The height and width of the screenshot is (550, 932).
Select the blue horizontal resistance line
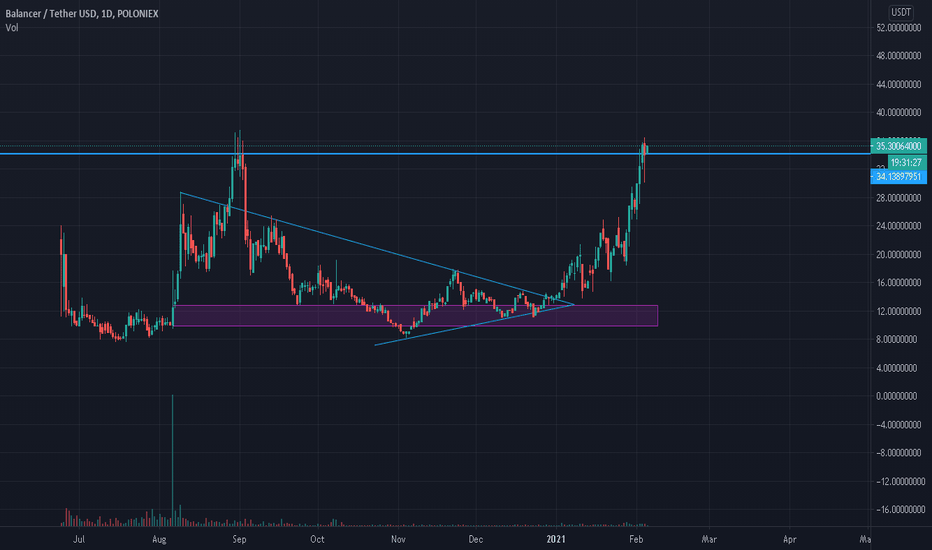point(435,153)
